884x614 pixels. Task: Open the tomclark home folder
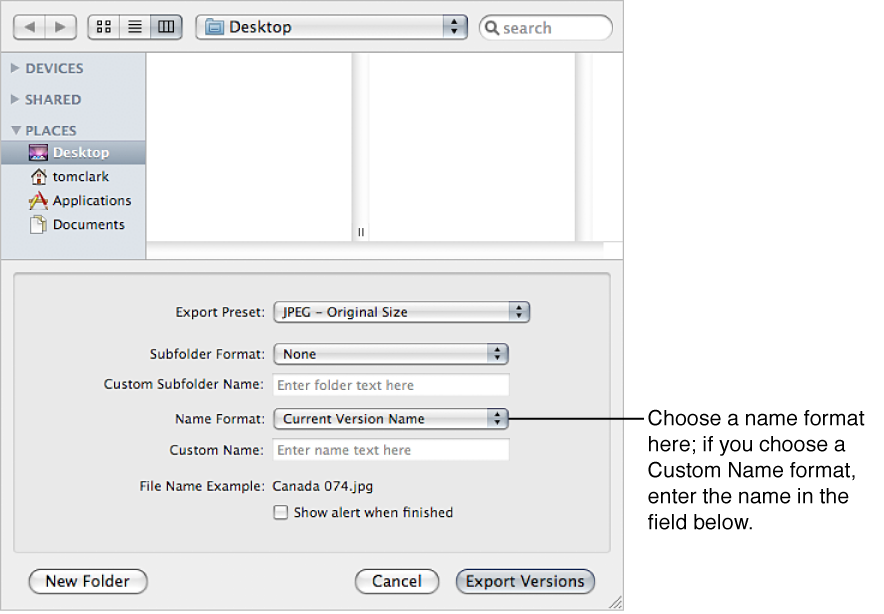(77, 176)
